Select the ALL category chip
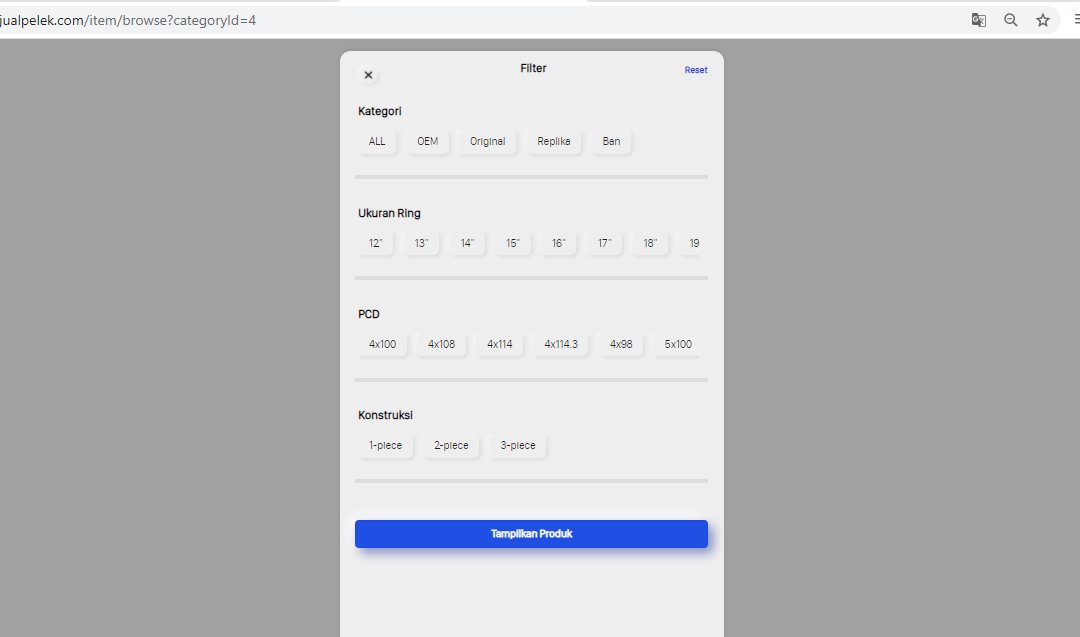The image size is (1080, 637). (x=377, y=142)
